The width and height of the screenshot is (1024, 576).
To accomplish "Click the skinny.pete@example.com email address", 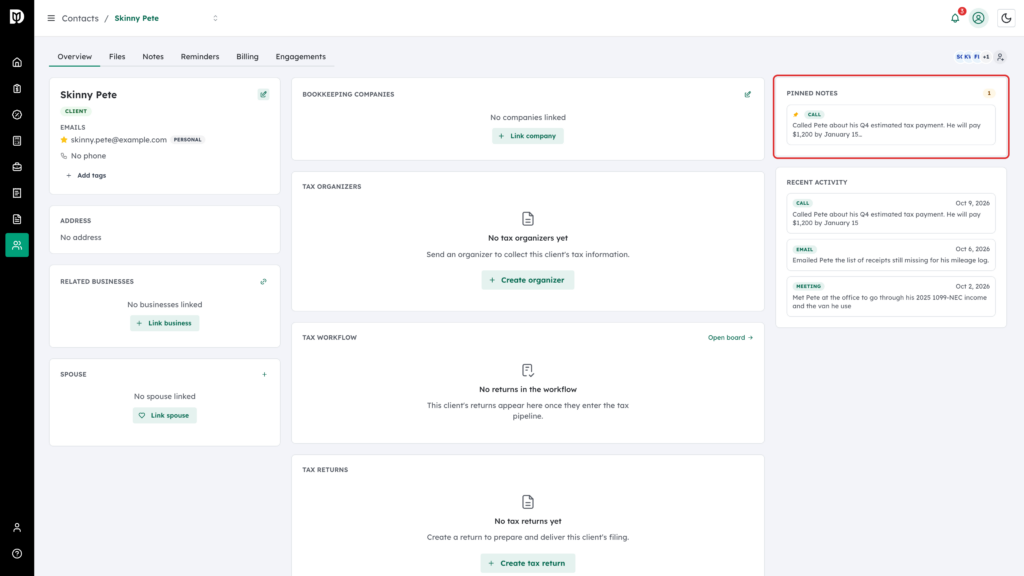I will [x=119, y=140].
